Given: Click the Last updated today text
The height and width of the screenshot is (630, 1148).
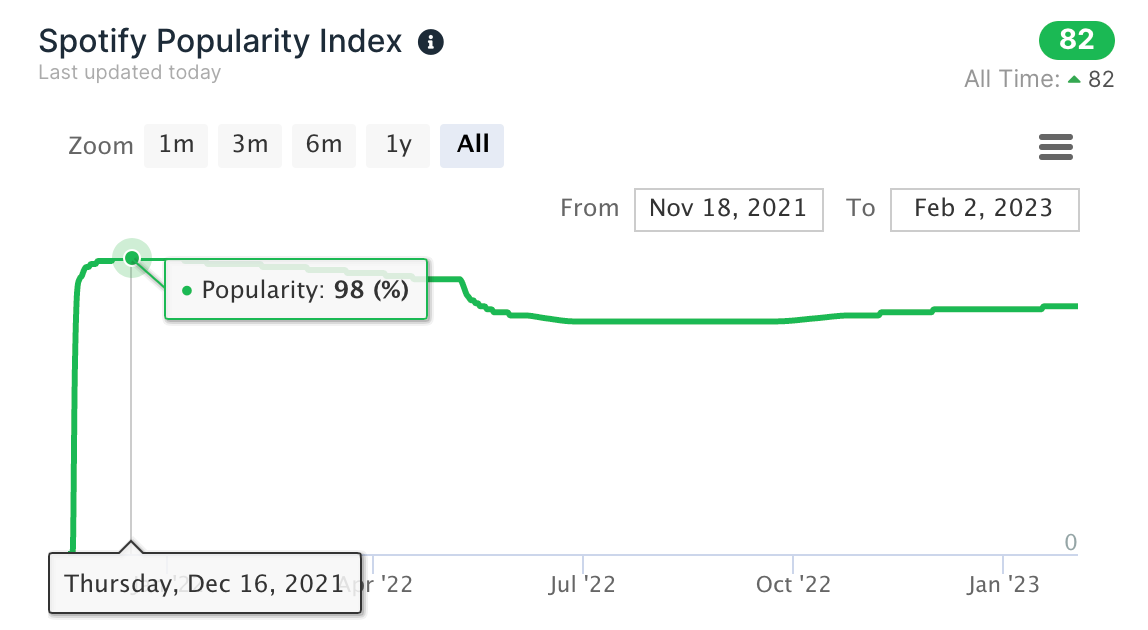Looking at the screenshot, I should pyautogui.click(x=129, y=73).
